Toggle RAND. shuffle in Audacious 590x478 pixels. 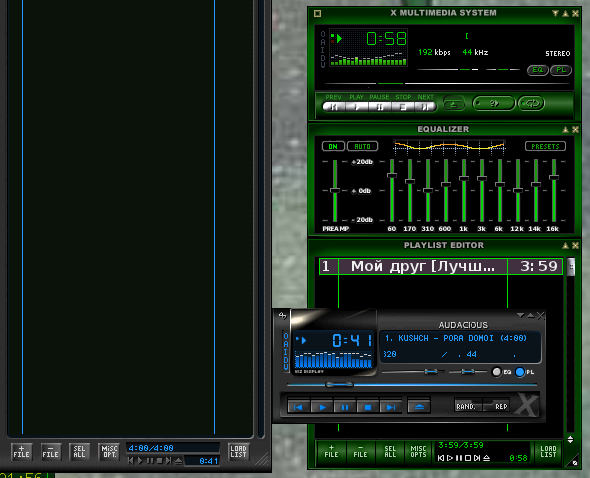pos(468,406)
